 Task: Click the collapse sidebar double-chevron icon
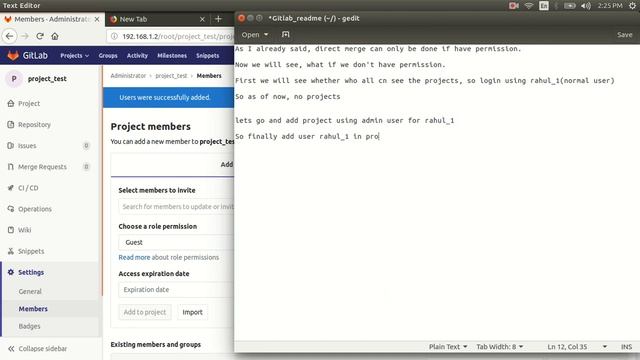point(11,349)
